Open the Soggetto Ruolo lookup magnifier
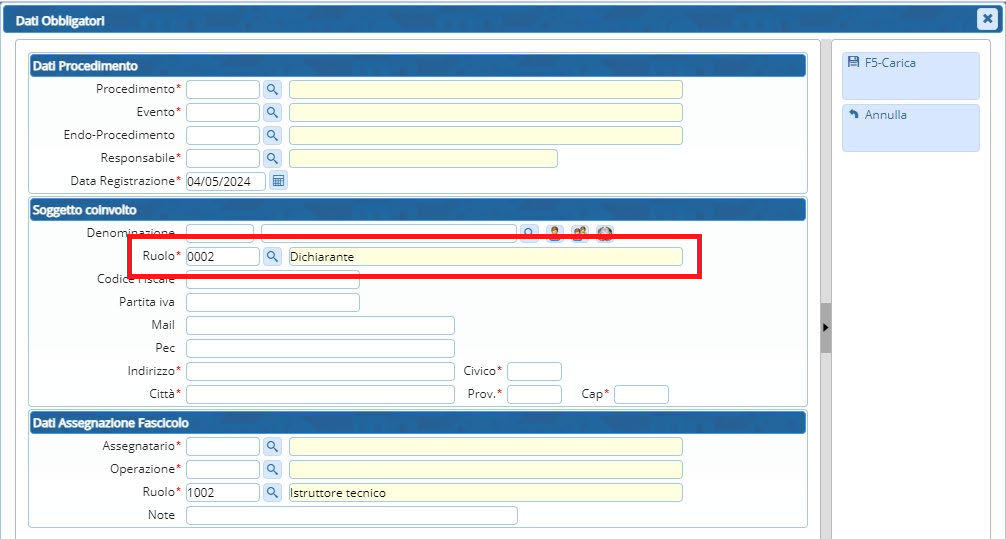This screenshot has height=539, width=1006. tap(272, 257)
